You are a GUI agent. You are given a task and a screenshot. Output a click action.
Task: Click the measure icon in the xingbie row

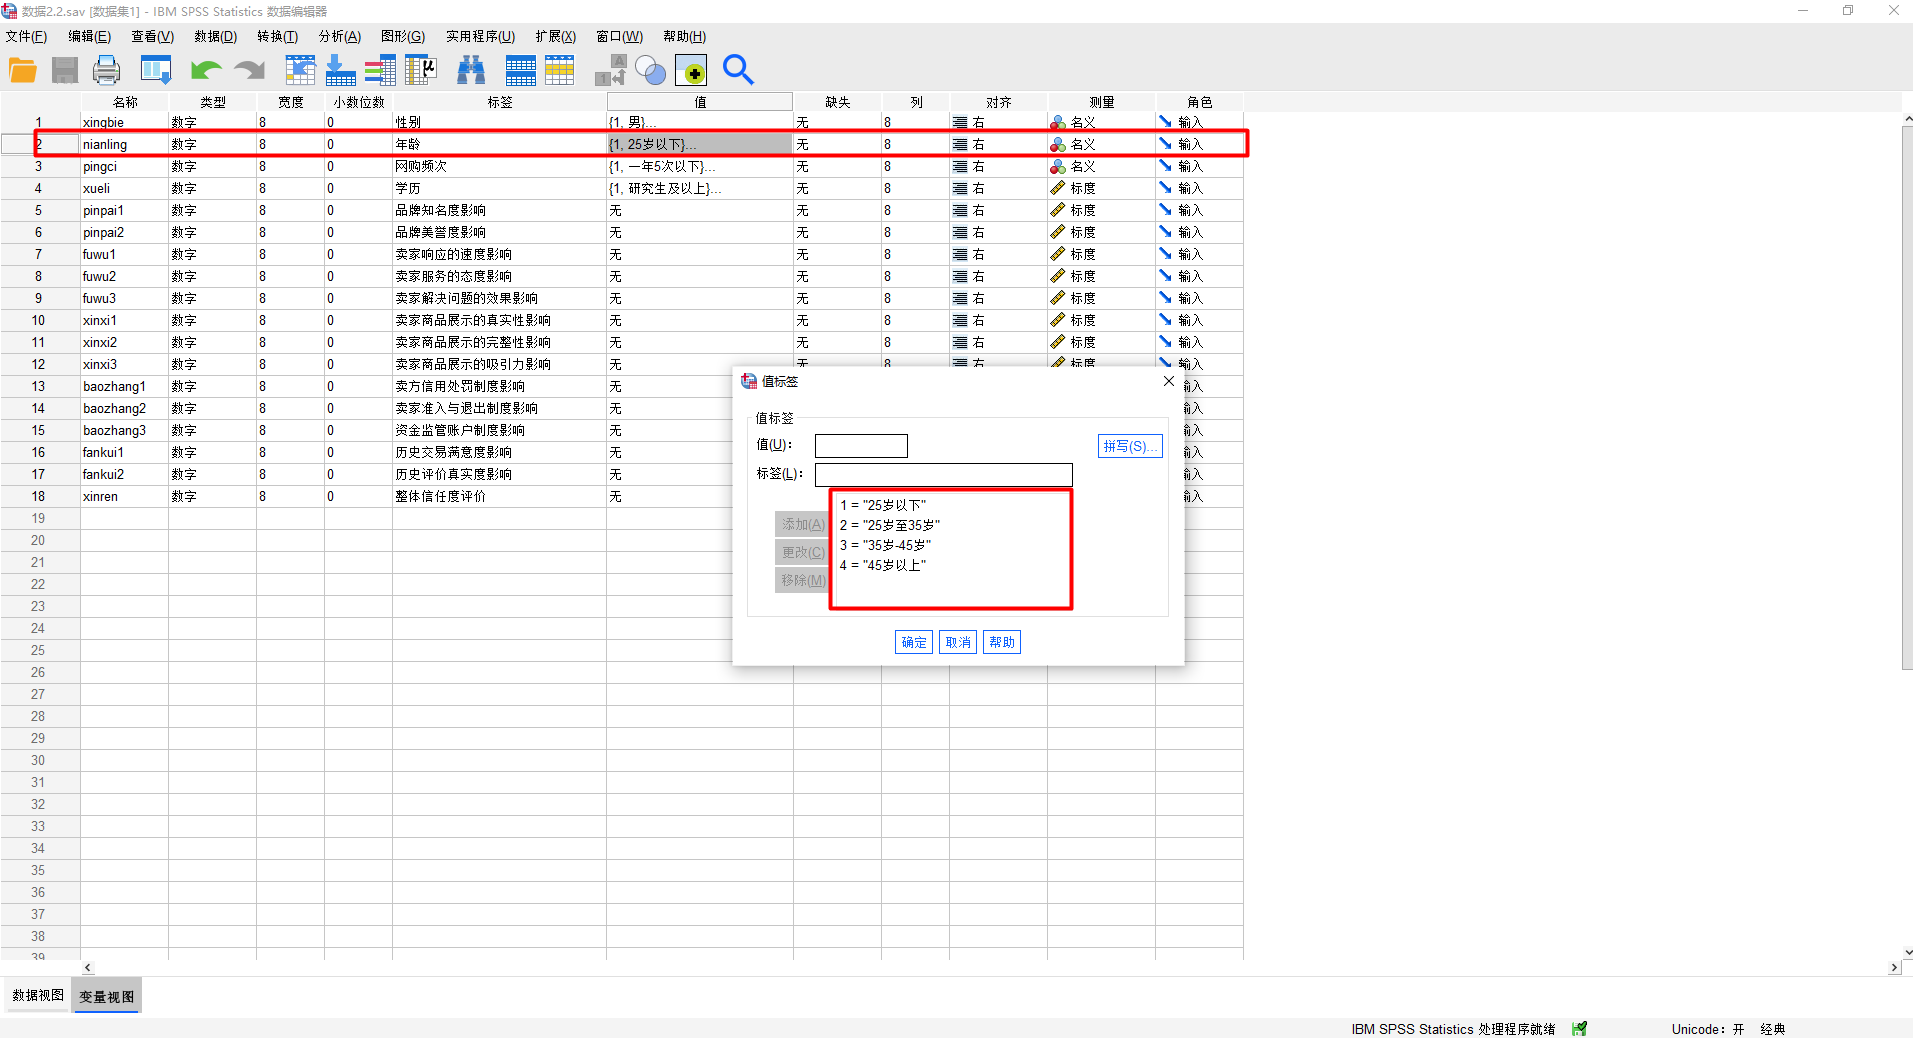coord(1058,122)
